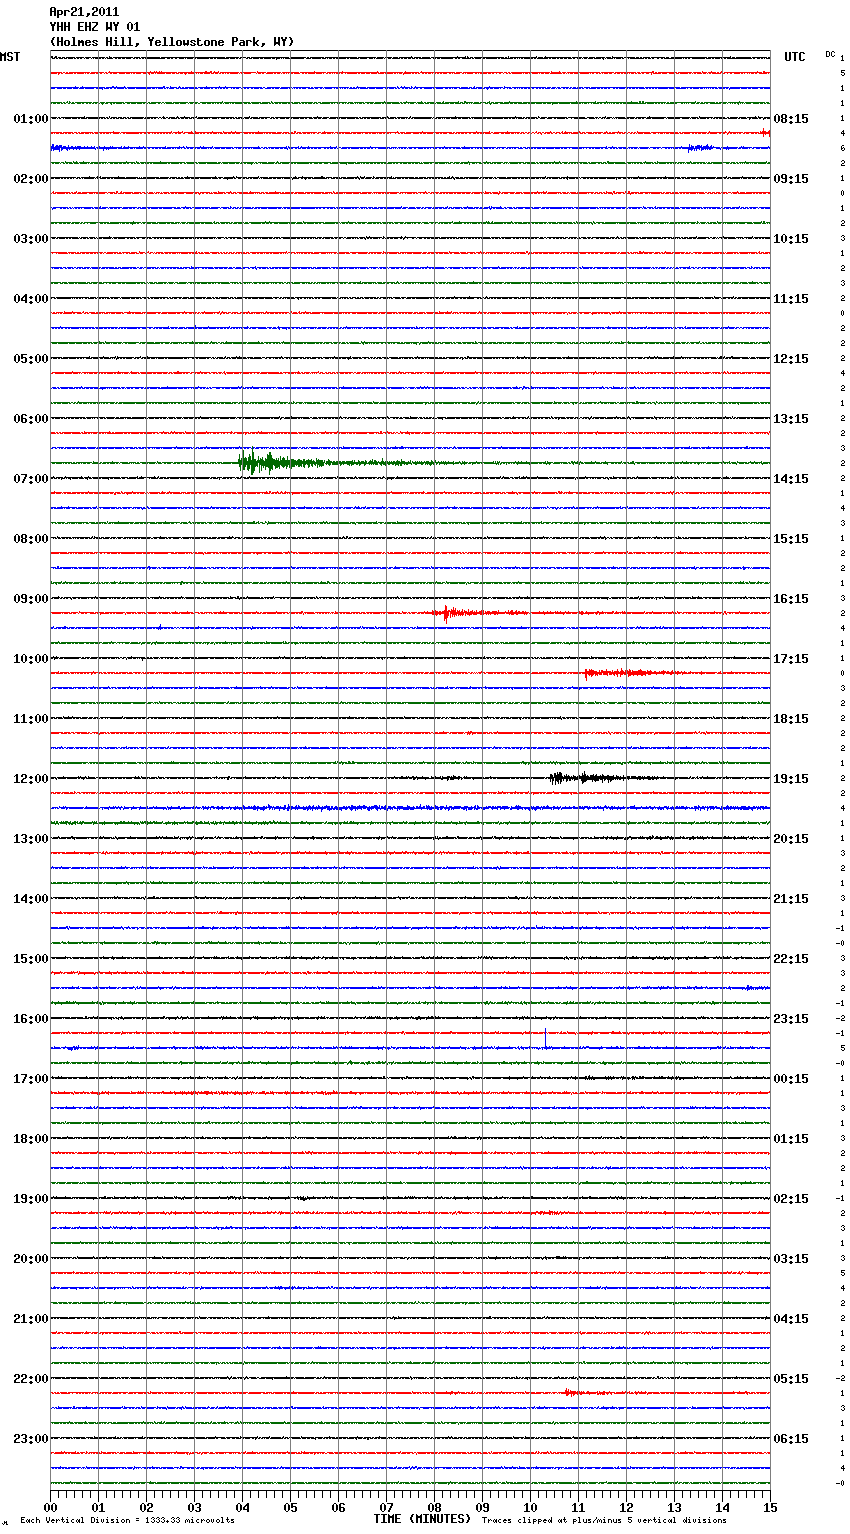
Task: Click the 06:15 UTC time label
Action: 791,1439
